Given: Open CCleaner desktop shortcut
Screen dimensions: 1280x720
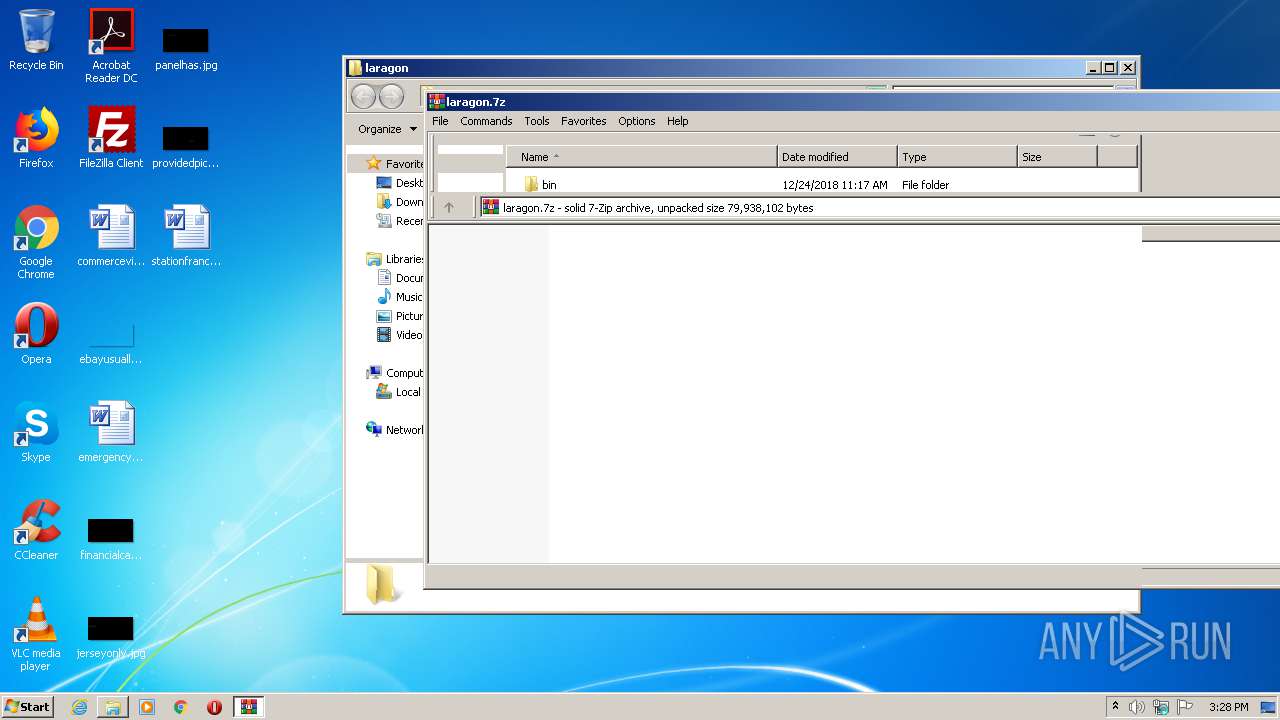Looking at the screenshot, I should (36, 530).
